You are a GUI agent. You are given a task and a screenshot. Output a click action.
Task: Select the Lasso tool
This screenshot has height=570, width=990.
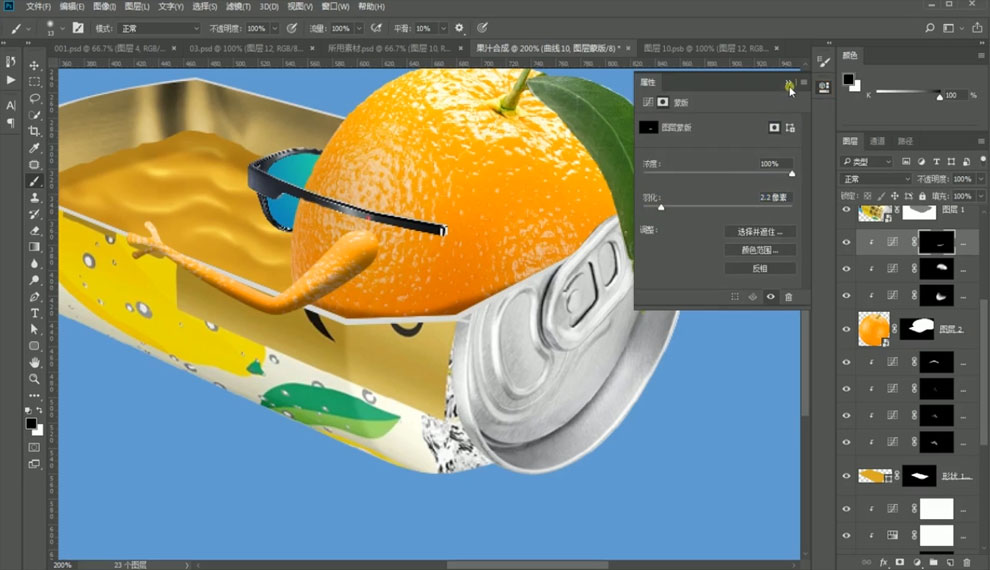pyautogui.click(x=34, y=98)
